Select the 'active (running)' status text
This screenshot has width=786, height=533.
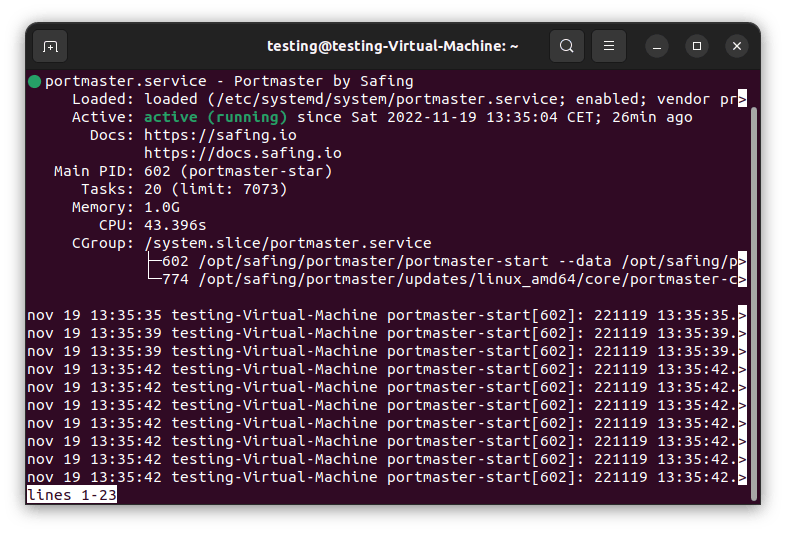coord(216,117)
